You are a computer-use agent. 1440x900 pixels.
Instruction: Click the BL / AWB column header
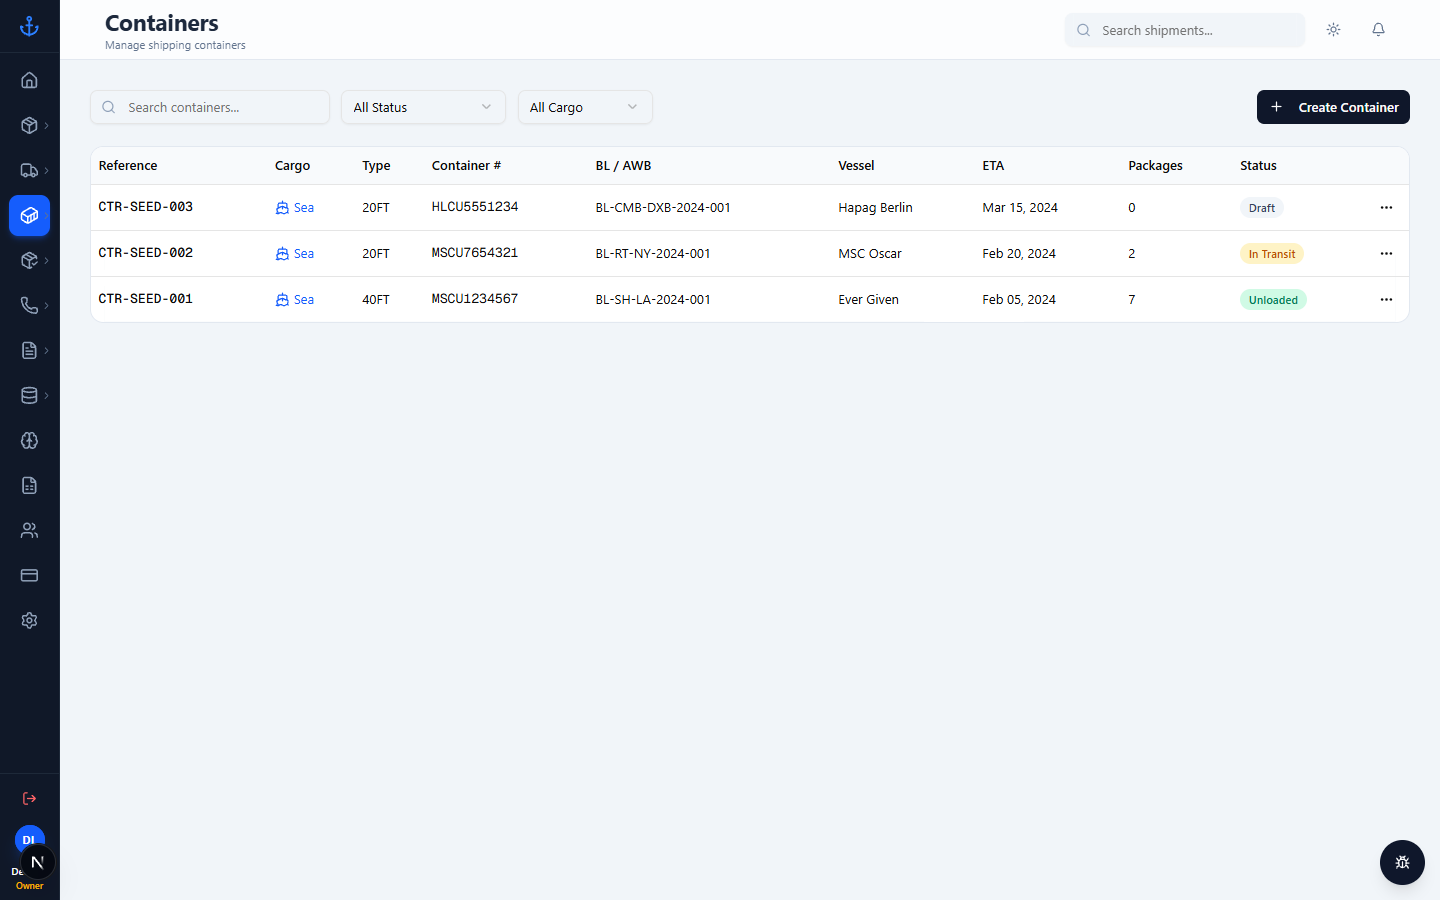click(x=623, y=166)
